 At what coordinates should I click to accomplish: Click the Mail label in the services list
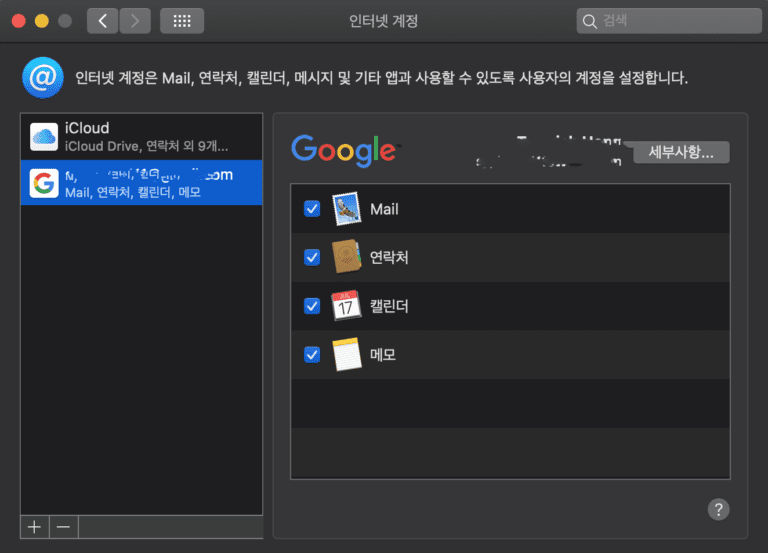(x=384, y=209)
